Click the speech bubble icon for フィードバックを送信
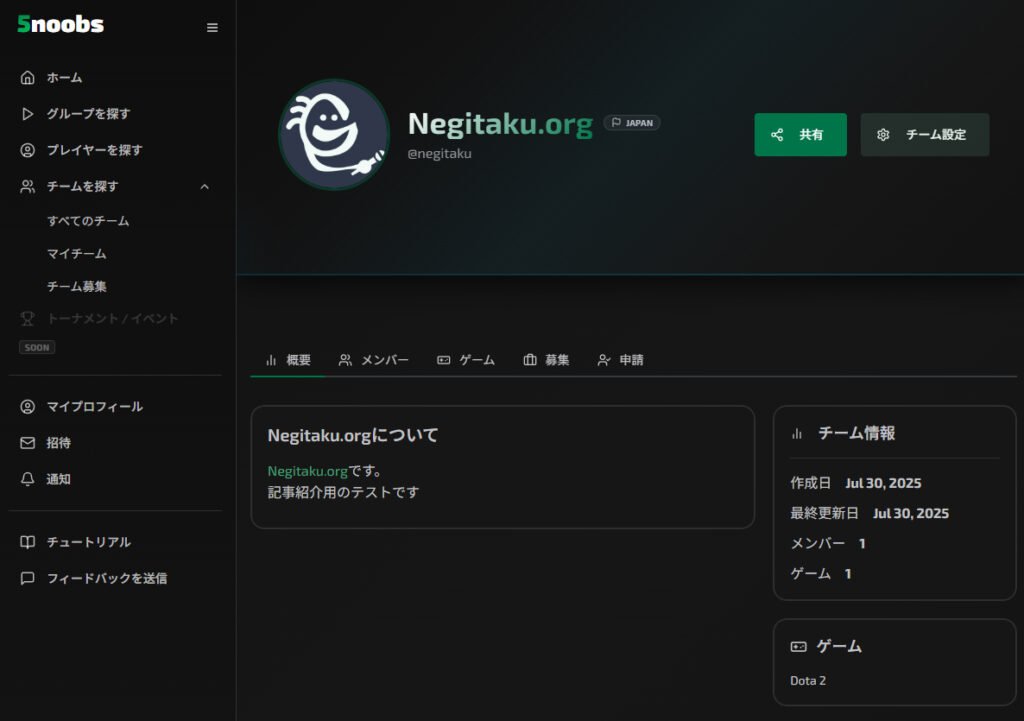 pyautogui.click(x=27, y=579)
